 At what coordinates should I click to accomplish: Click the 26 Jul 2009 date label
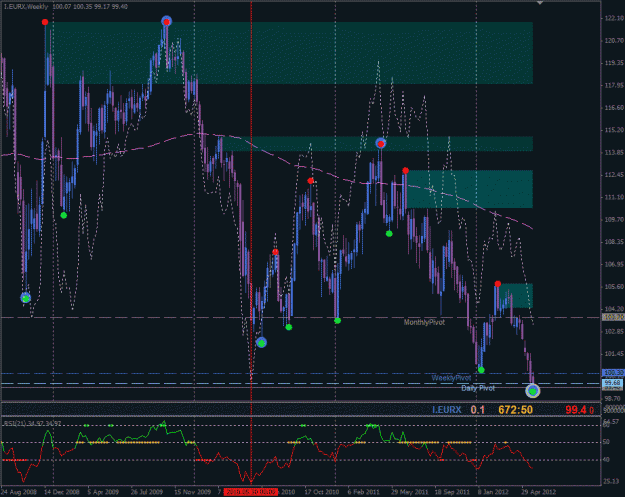pos(147,492)
